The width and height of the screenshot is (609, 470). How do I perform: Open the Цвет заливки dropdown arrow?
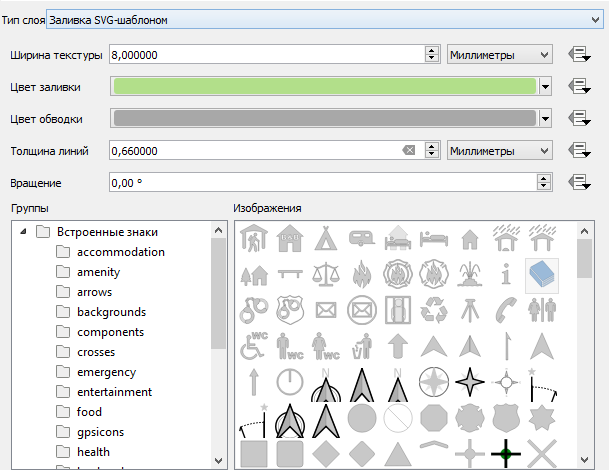(545, 87)
